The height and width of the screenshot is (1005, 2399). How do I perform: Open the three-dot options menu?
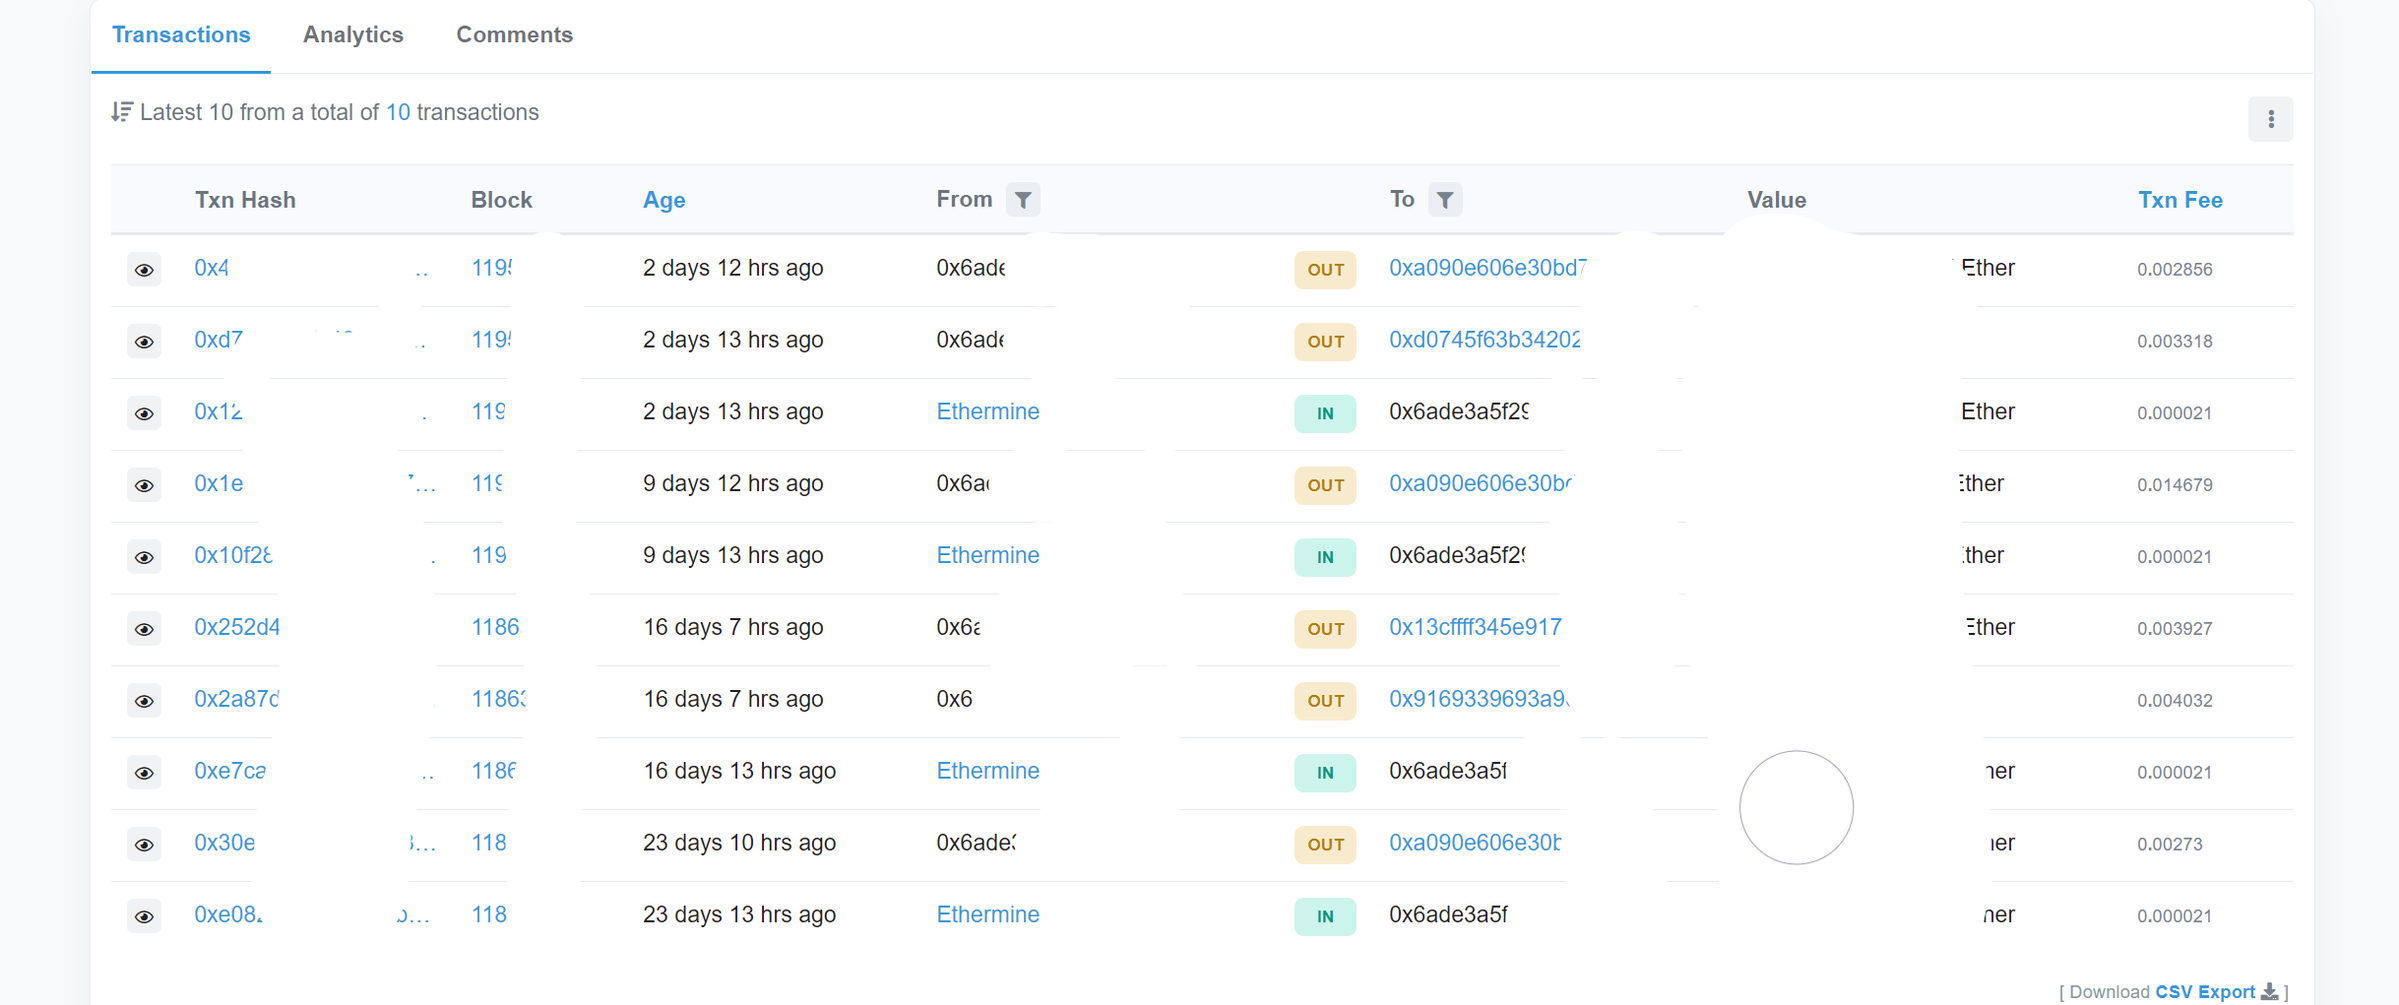tap(2270, 120)
